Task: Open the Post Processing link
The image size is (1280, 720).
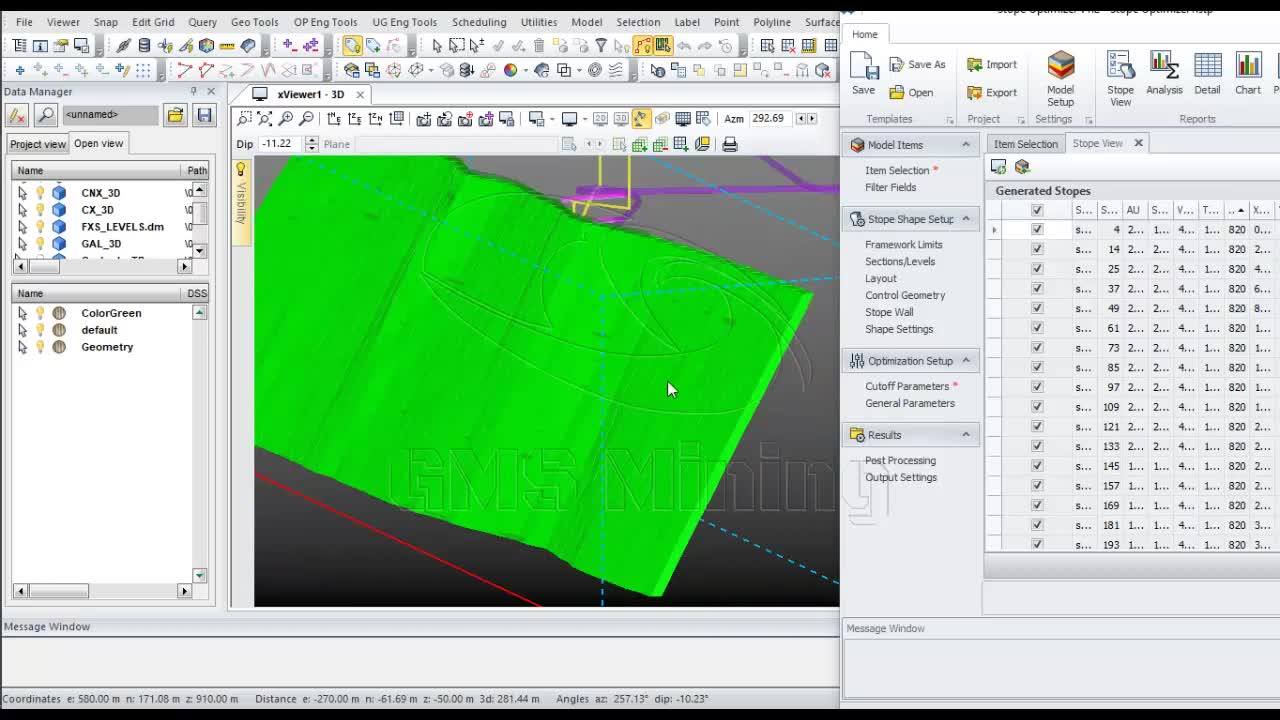Action: point(900,461)
